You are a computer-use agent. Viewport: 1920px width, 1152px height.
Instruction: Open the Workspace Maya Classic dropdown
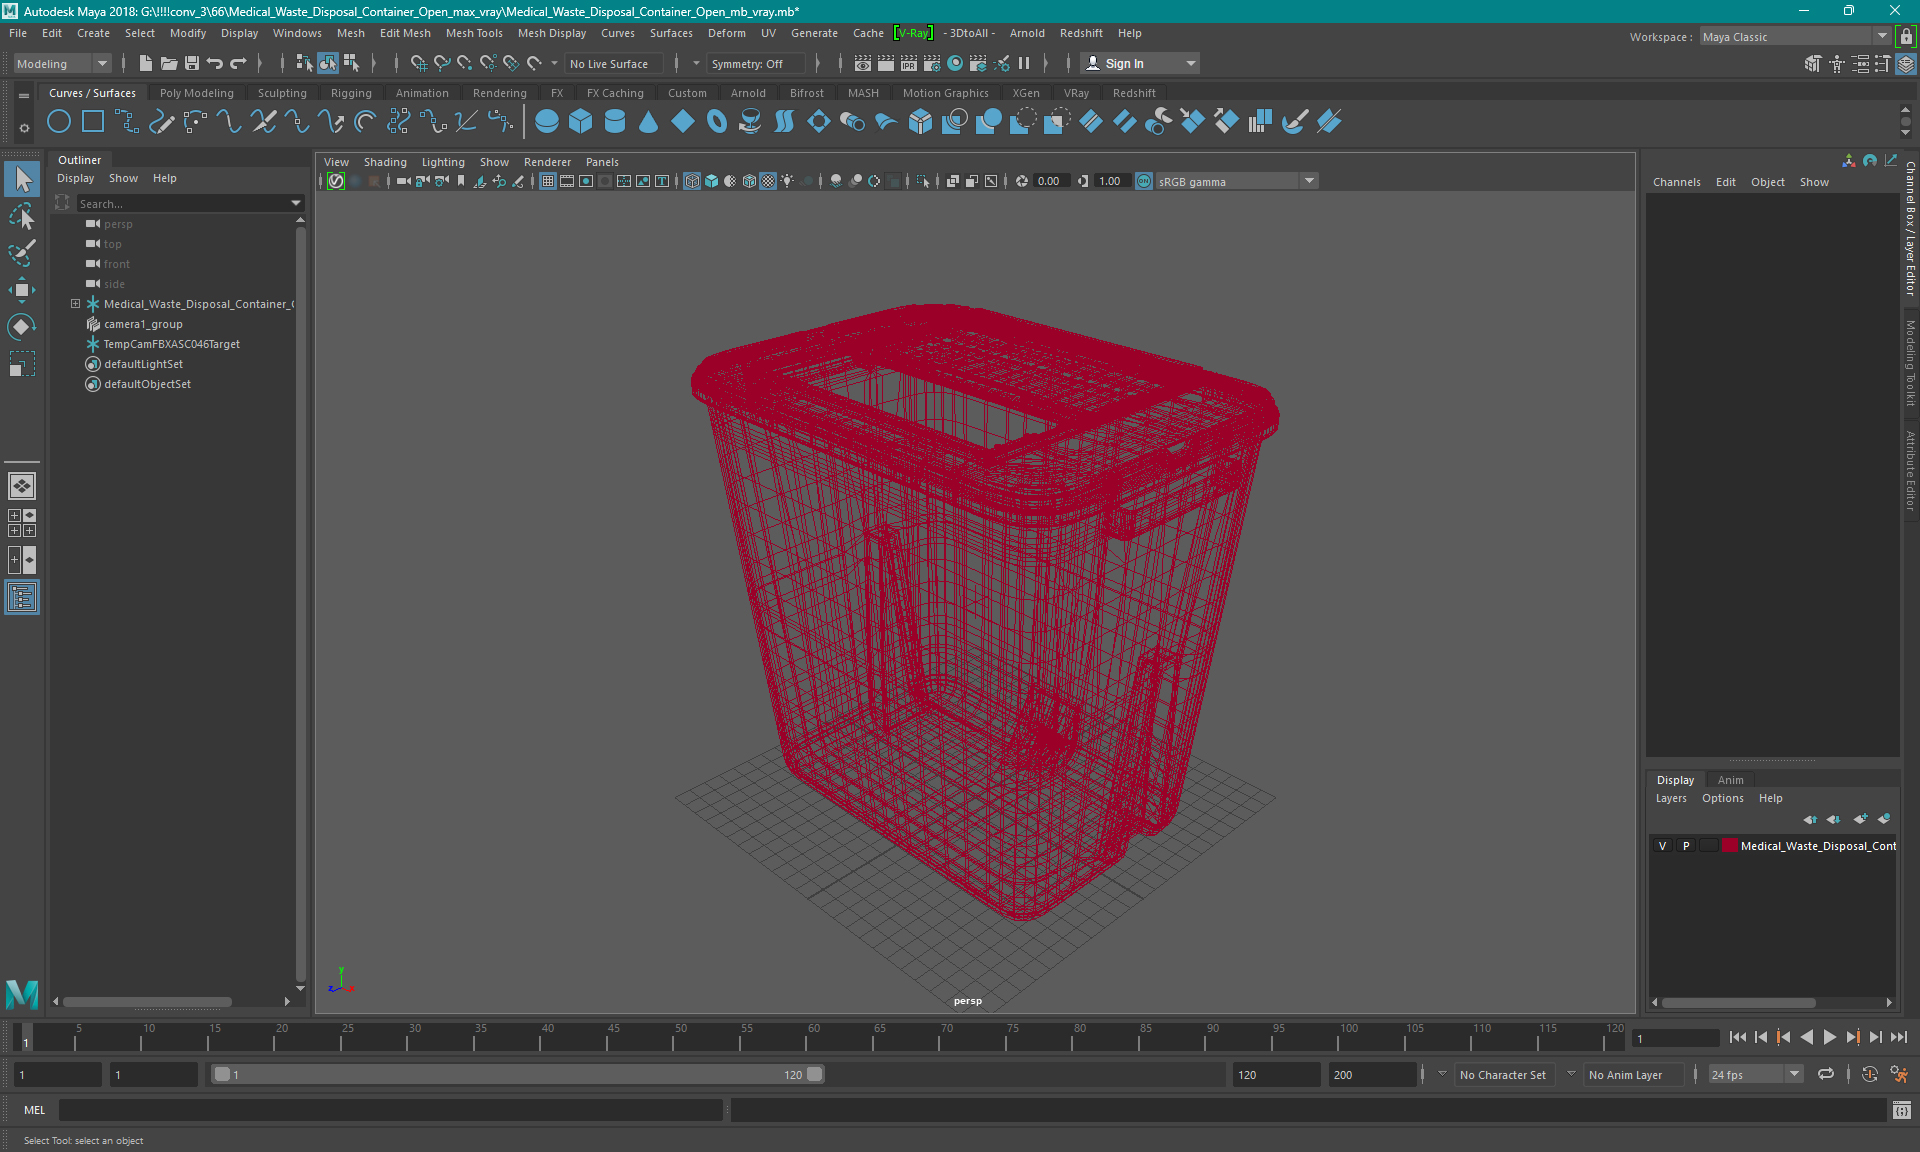(x=1795, y=37)
